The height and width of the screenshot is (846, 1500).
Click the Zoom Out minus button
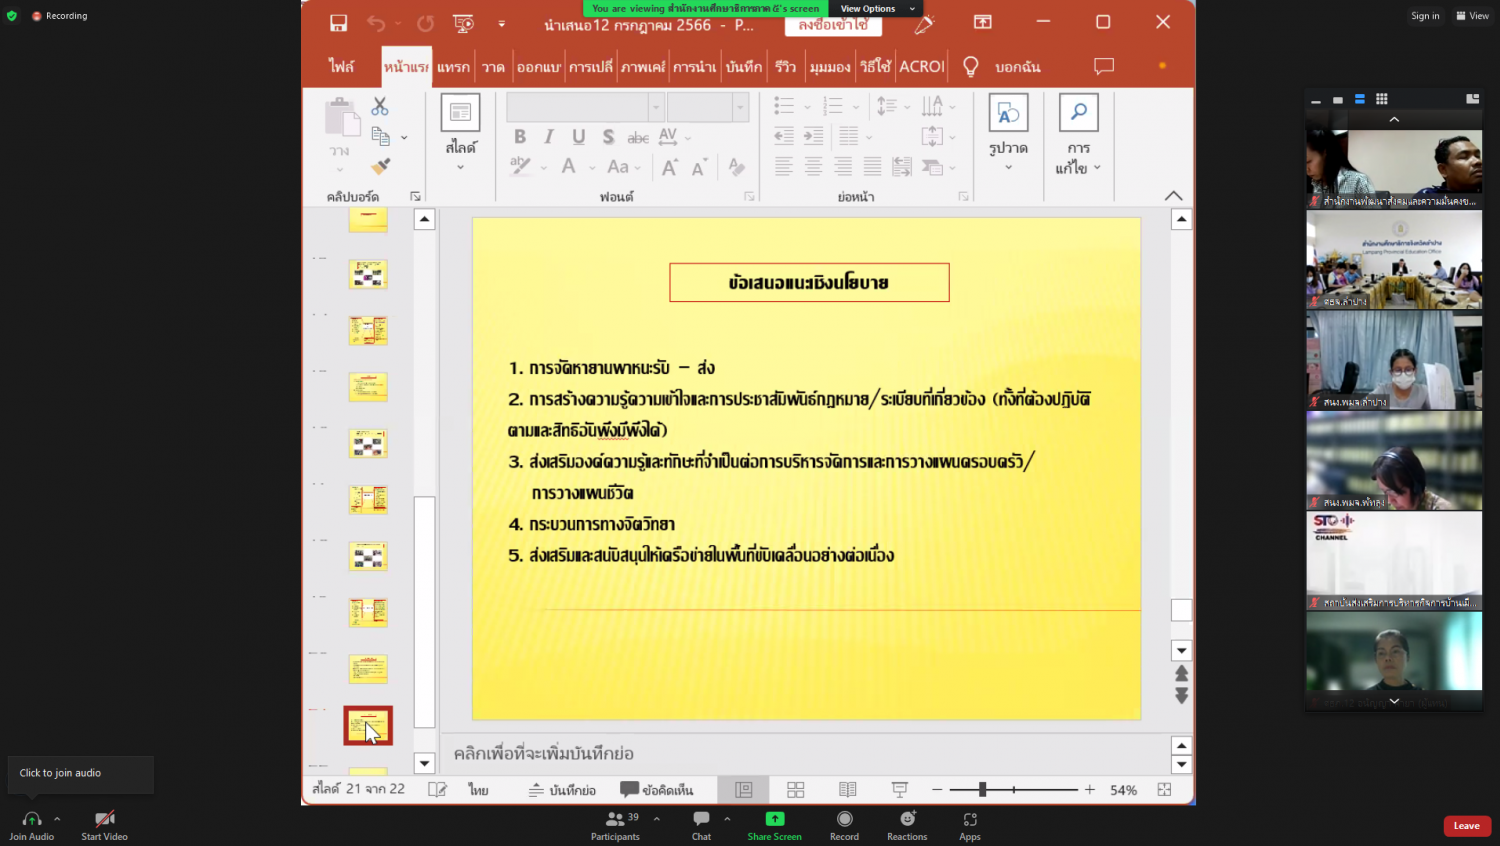(937, 789)
